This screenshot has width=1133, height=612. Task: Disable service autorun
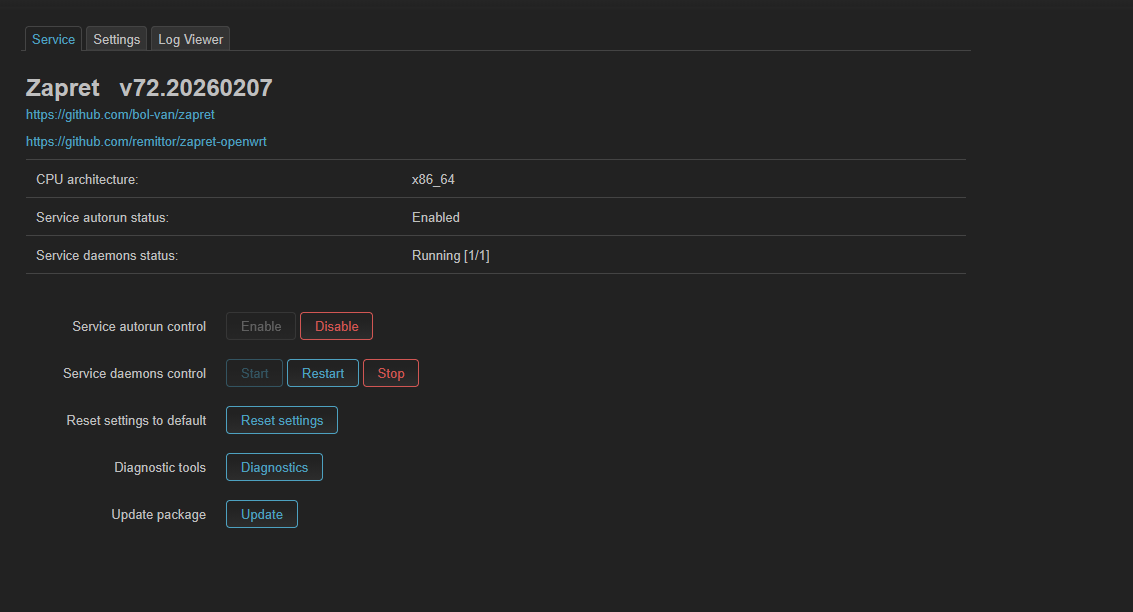click(x=337, y=326)
